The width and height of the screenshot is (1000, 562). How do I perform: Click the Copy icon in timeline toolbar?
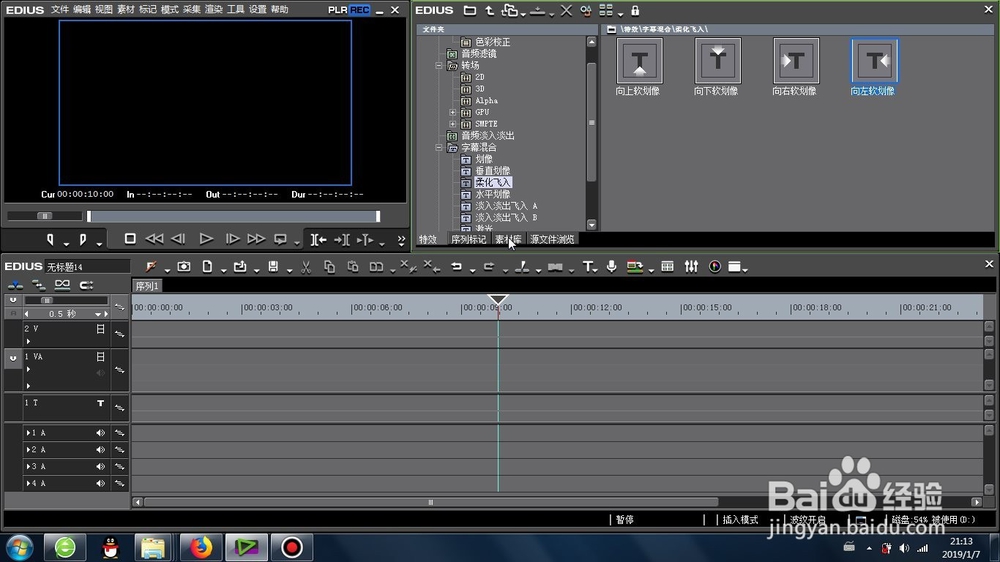pos(329,267)
